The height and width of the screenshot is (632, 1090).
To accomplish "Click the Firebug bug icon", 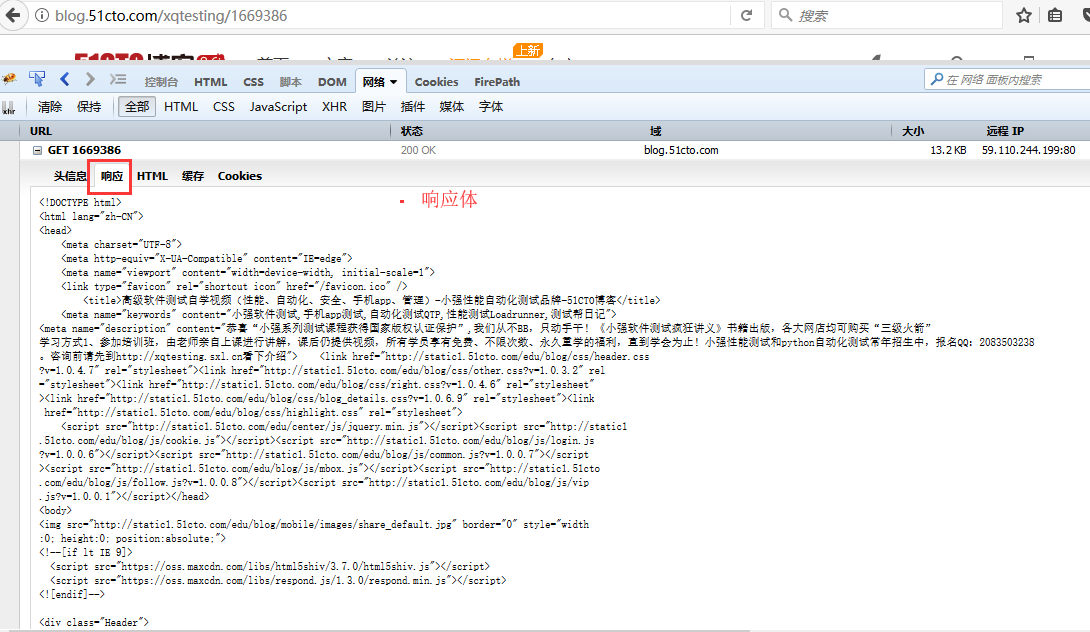I will click(9, 79).
